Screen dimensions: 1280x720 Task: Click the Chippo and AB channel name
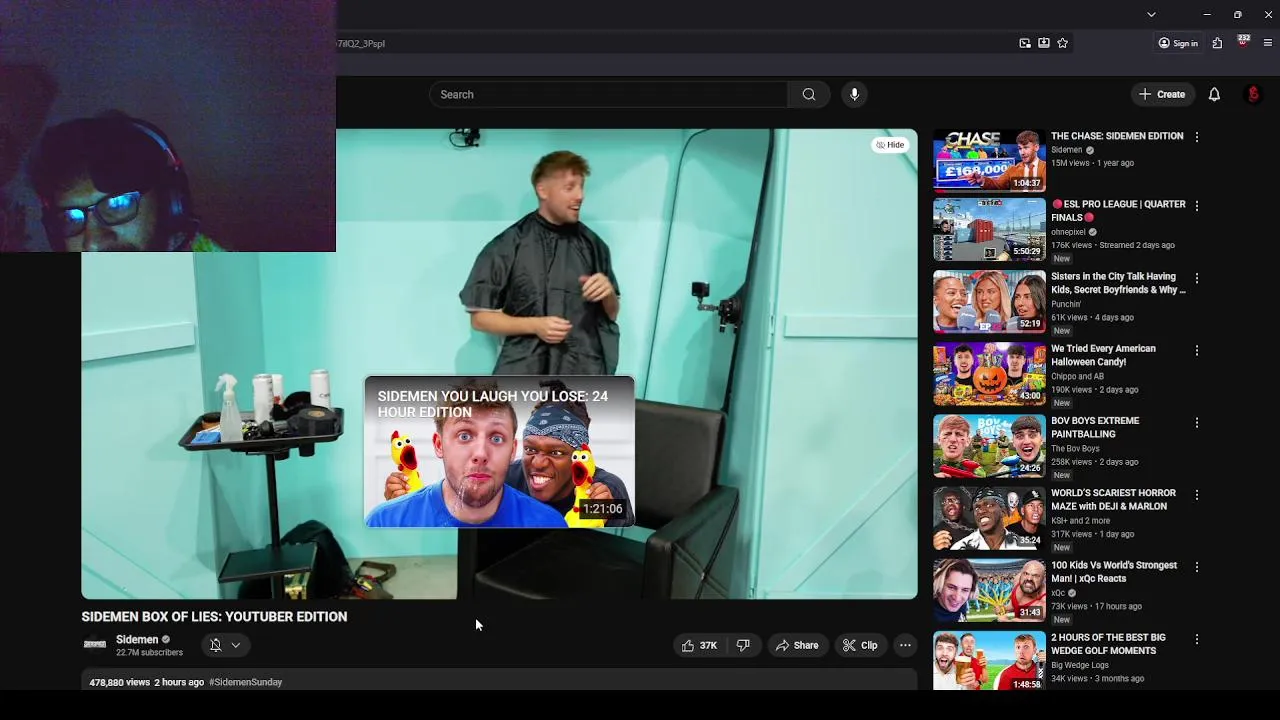[1077, 376]
